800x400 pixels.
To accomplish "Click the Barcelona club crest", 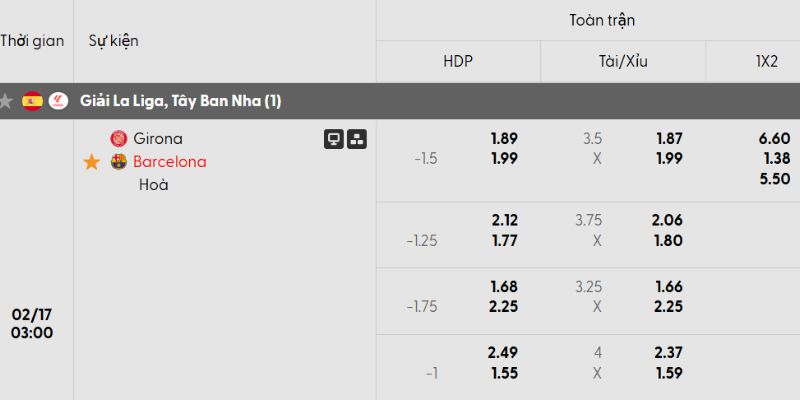I will 119,162.
